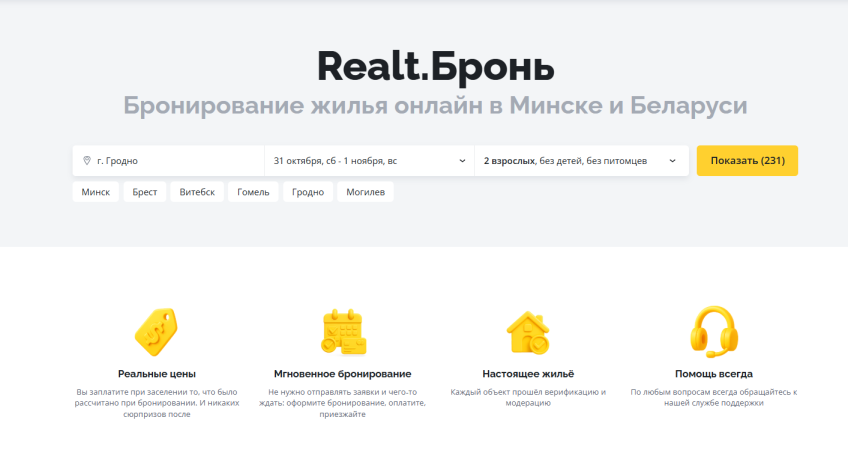Click the Показать (231) button
Screen dimensions: 848x456
(747, 161)
